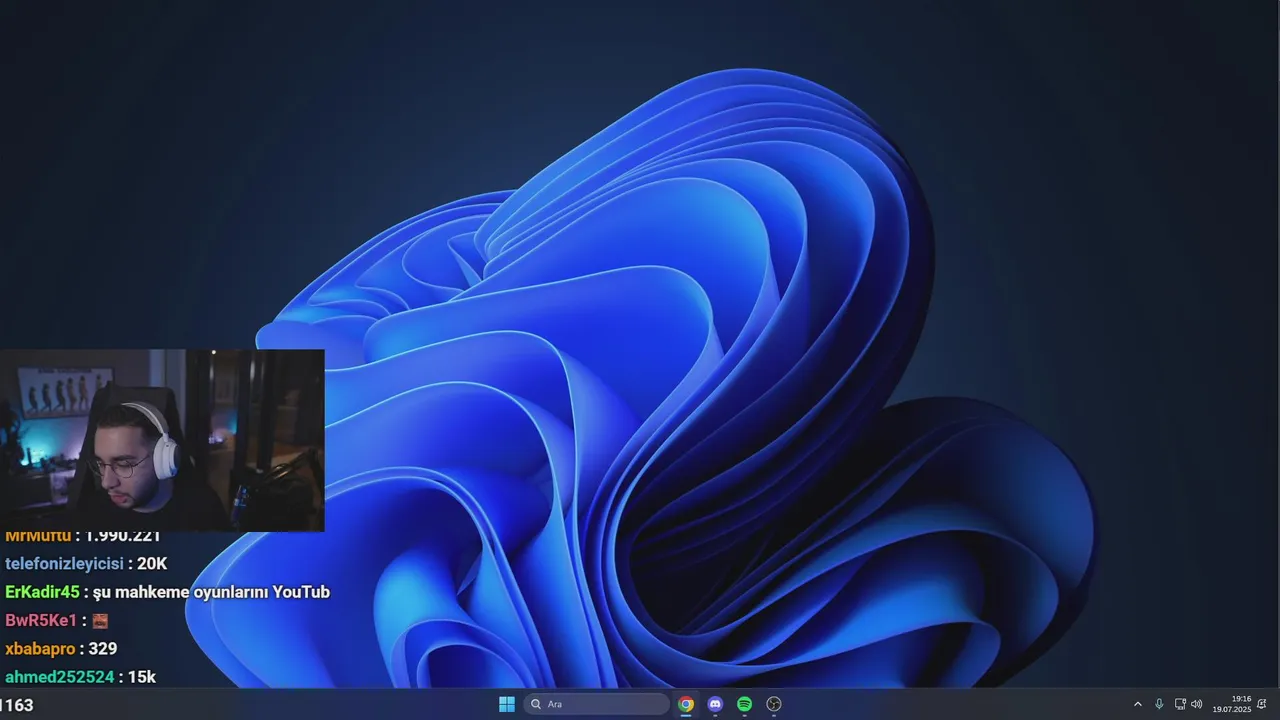Click the chat message '1.990.221'
This screenshot has height=720, width=1280.
(123, 536)
